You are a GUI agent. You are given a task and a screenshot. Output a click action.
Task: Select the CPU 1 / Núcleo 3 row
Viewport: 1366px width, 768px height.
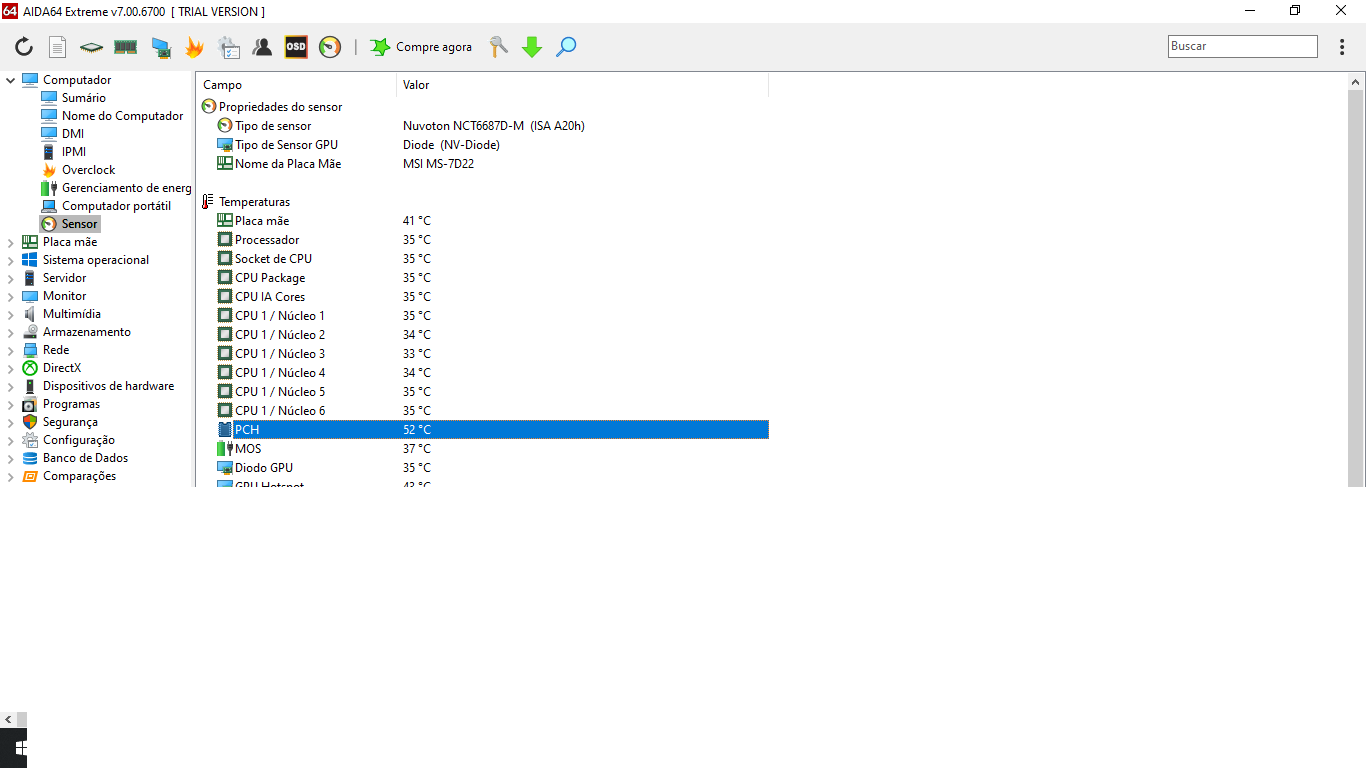(483, 354)
